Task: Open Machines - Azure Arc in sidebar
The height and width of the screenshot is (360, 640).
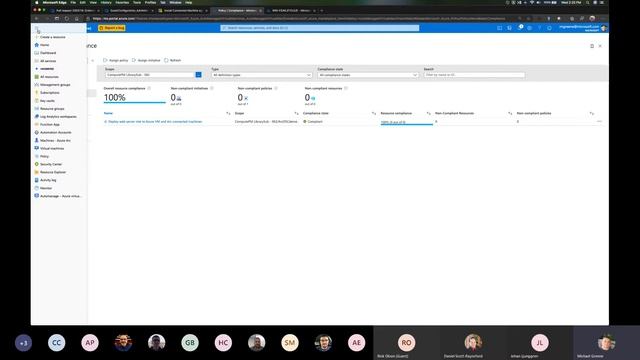Action: [55, 140]
